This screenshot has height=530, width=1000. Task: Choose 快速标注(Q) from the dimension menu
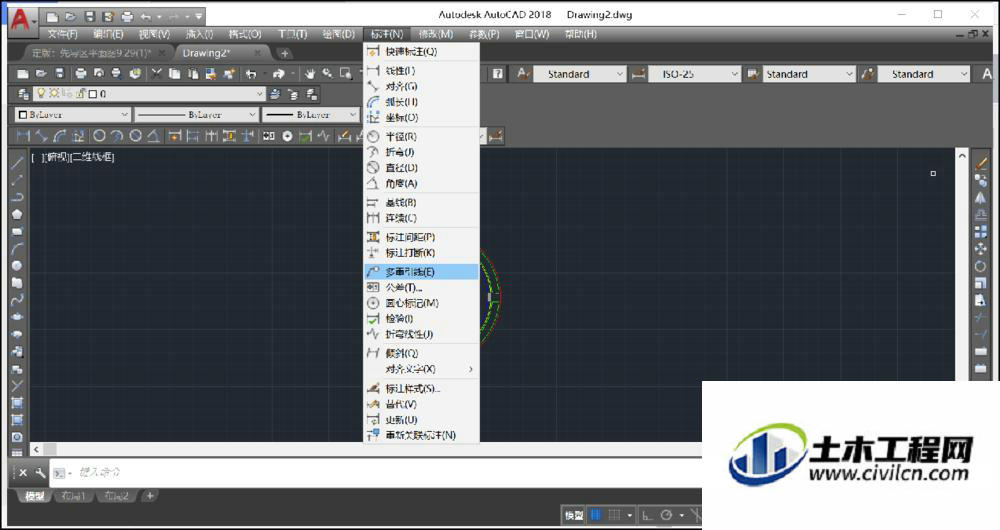pos(421,52)
